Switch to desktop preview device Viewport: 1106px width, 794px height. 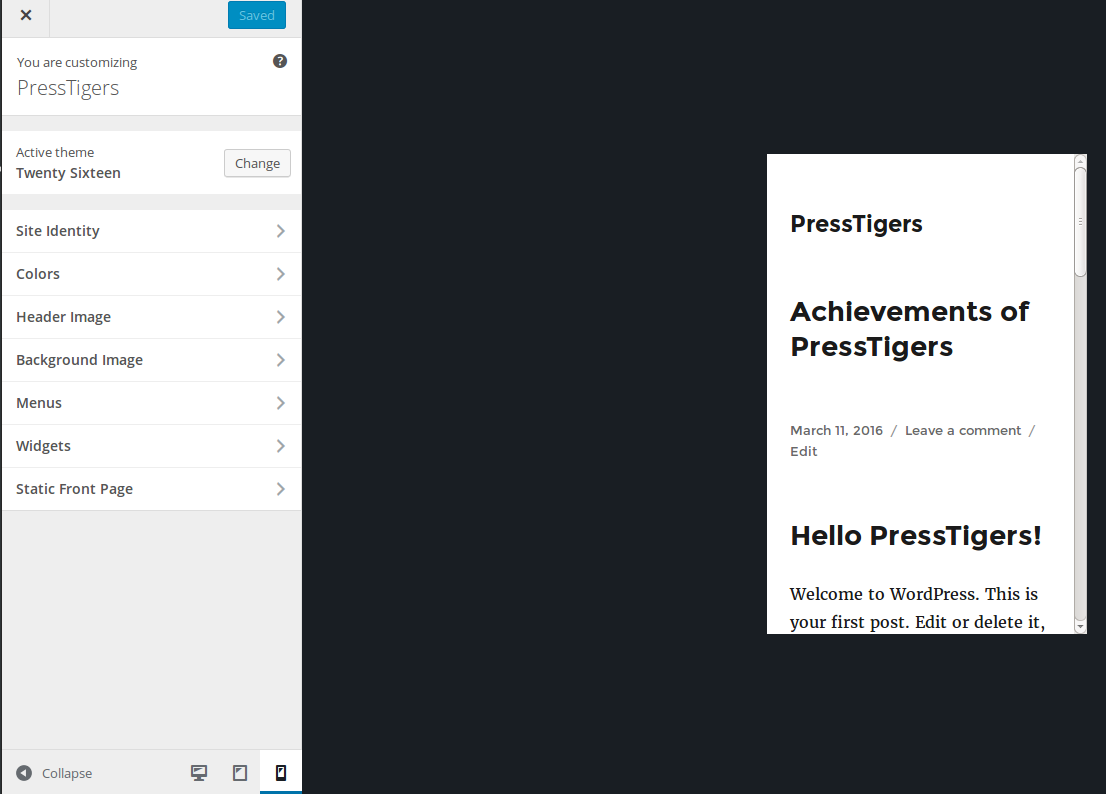click(199, 773)
